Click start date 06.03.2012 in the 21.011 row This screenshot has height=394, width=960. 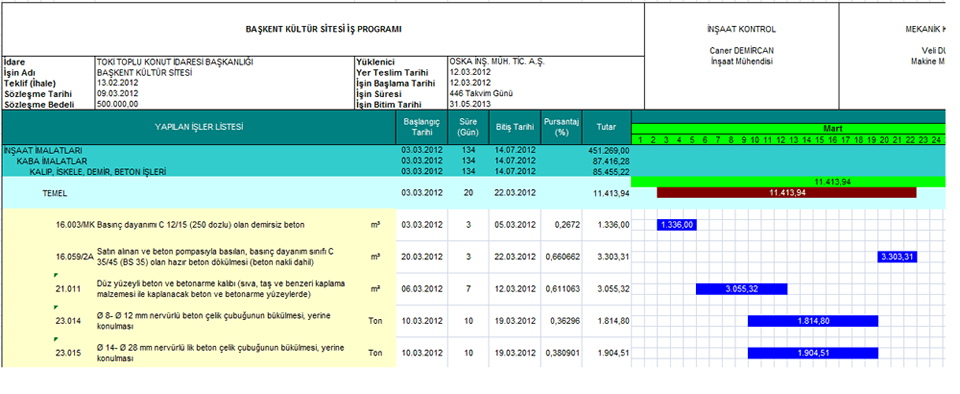click(422, 289)
